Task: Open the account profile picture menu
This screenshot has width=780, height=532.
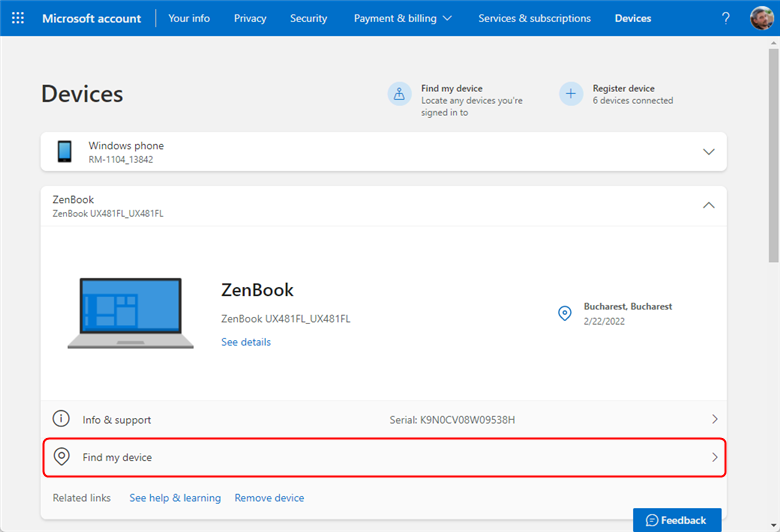Action: tap(762, 18)
